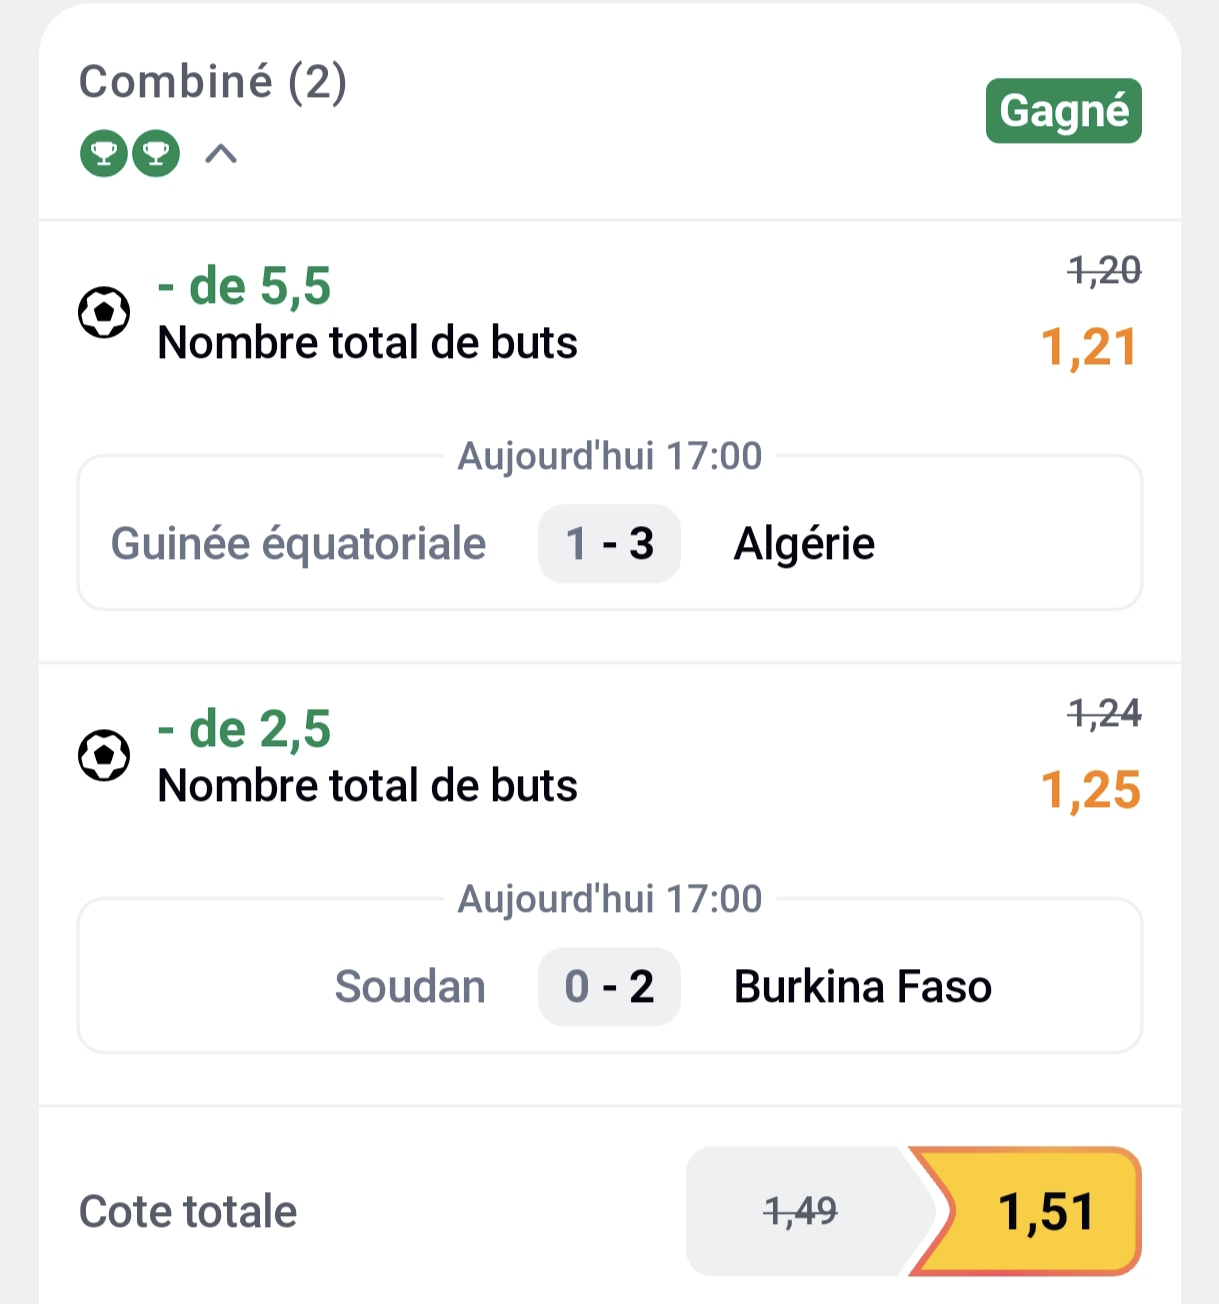The height and width of the screenshot is (1304, 1219).
Task: Click the first green trophy icon
Action: (x=104, y=154)
